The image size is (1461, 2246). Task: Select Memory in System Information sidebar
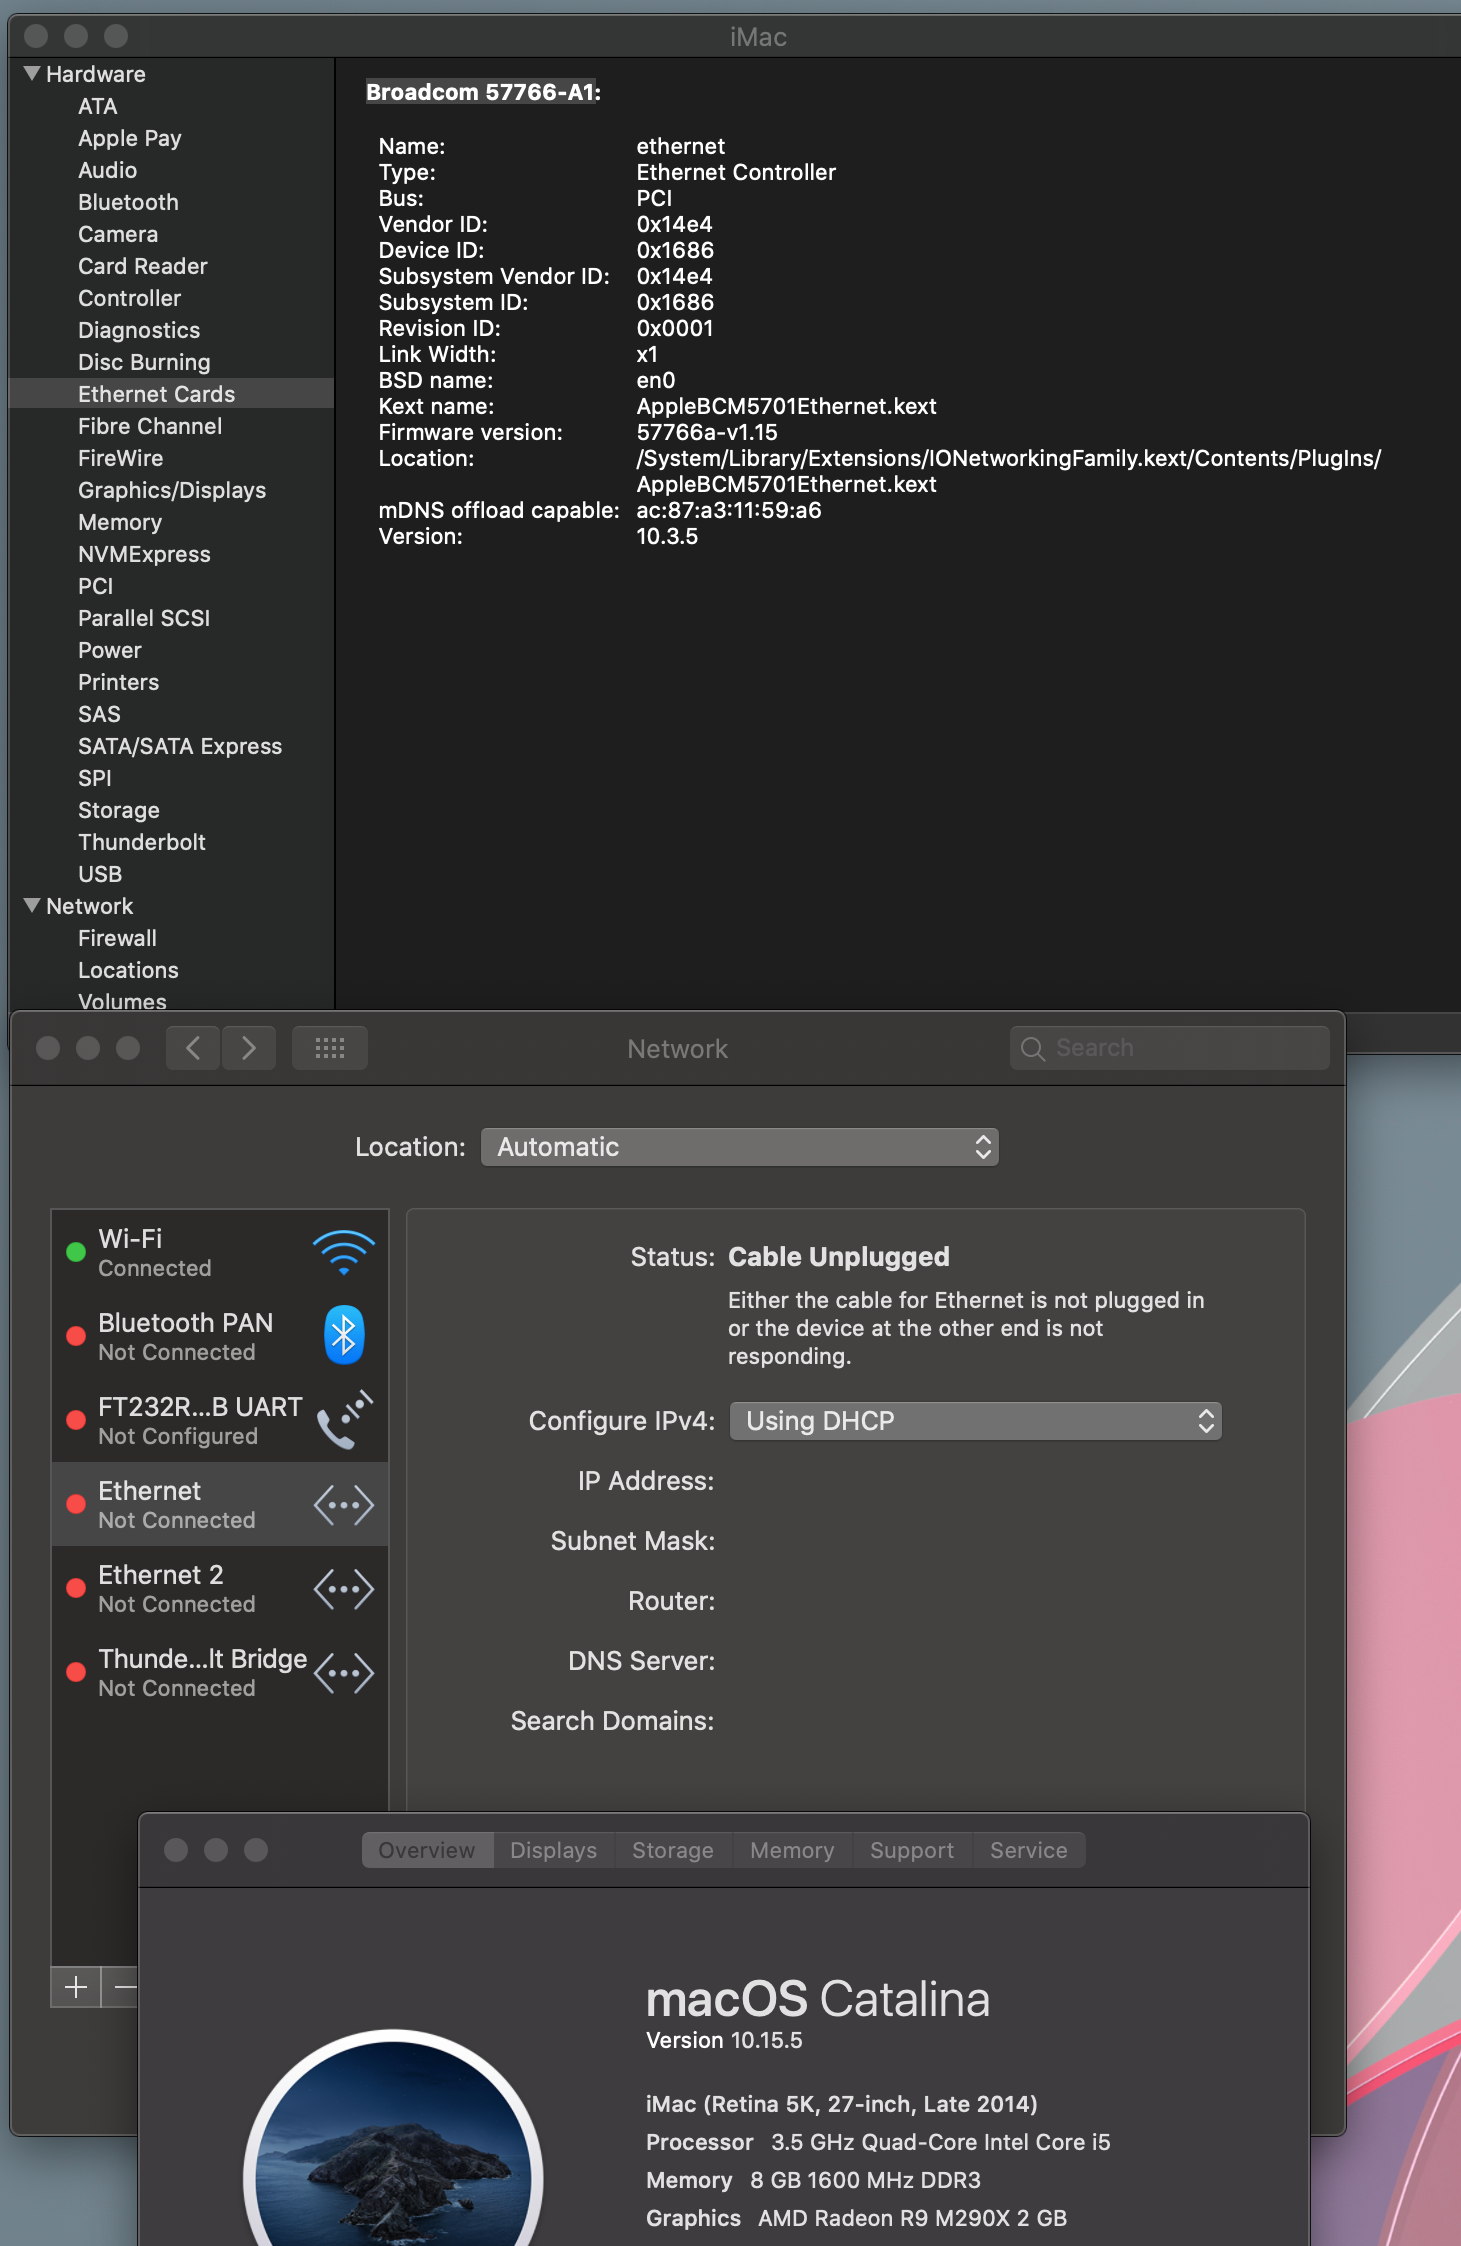[172, 522]
